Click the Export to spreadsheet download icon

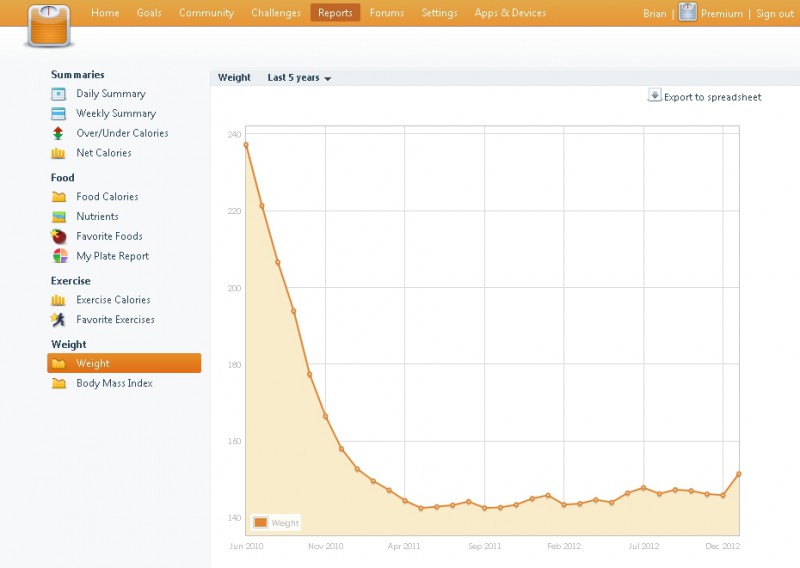tap(655, 96)
